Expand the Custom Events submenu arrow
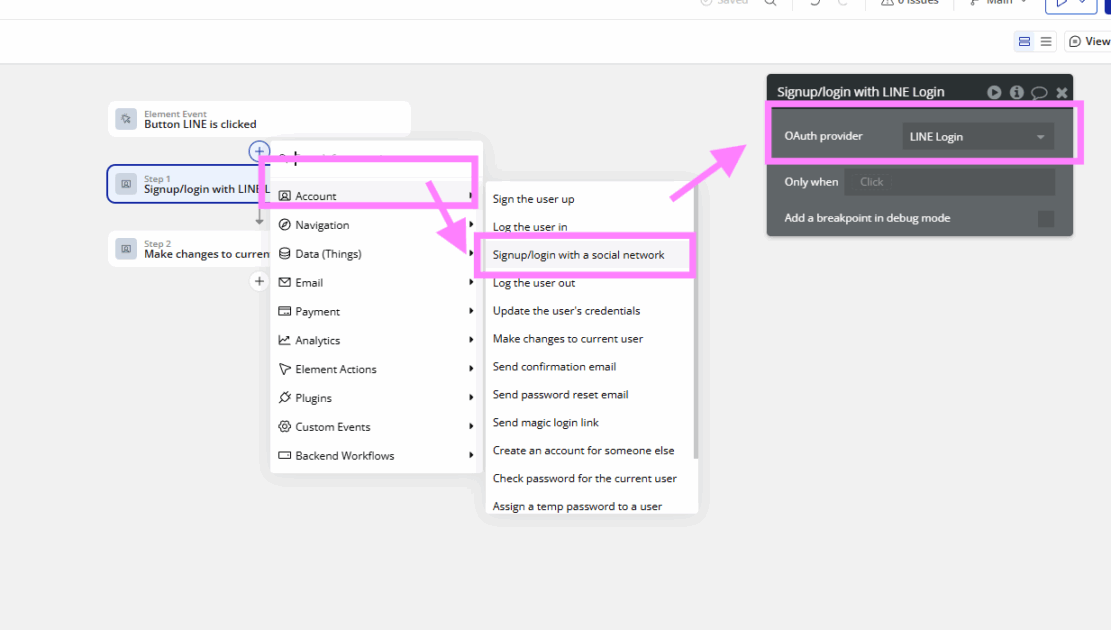The height and width of the screenshot is (630, 1111). point(471,427)
